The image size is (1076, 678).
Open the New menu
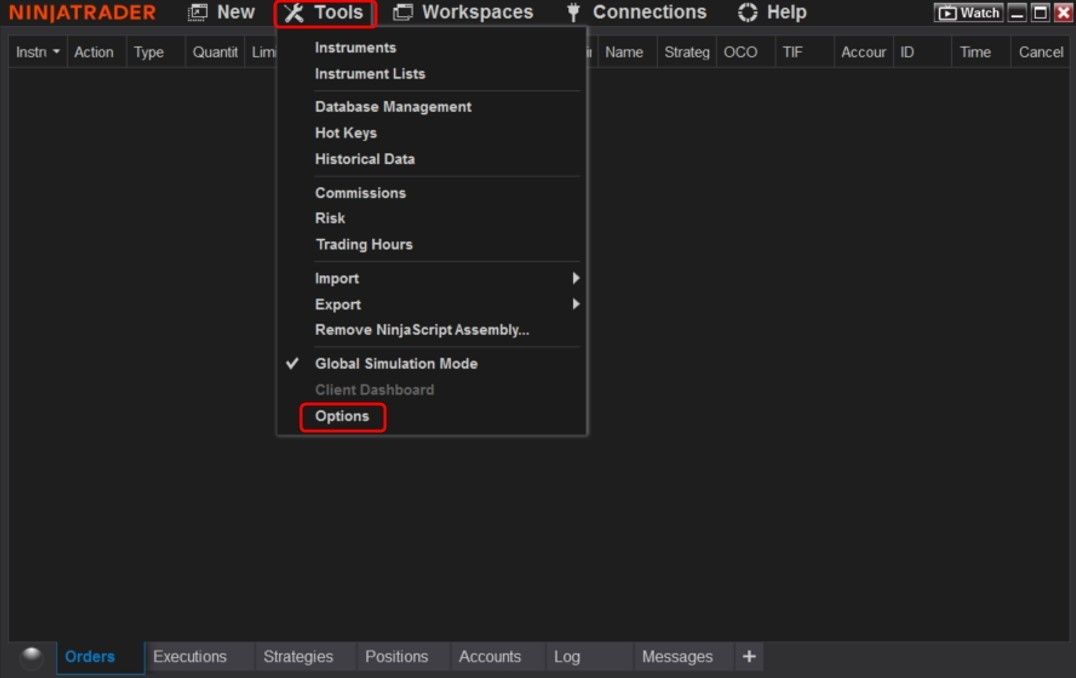click(x=221, y=12)
